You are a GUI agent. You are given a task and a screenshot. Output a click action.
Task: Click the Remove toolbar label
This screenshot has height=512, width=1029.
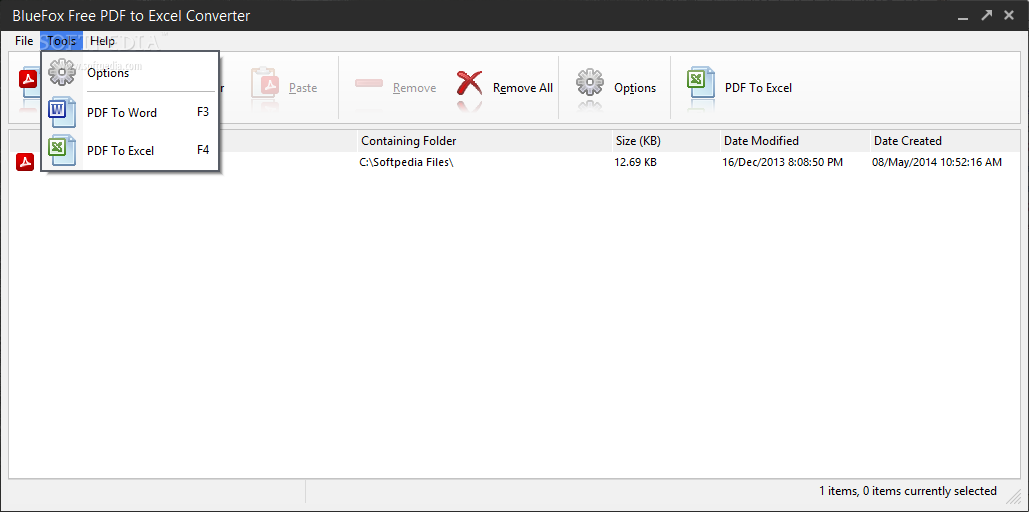[x=415, y=88]
